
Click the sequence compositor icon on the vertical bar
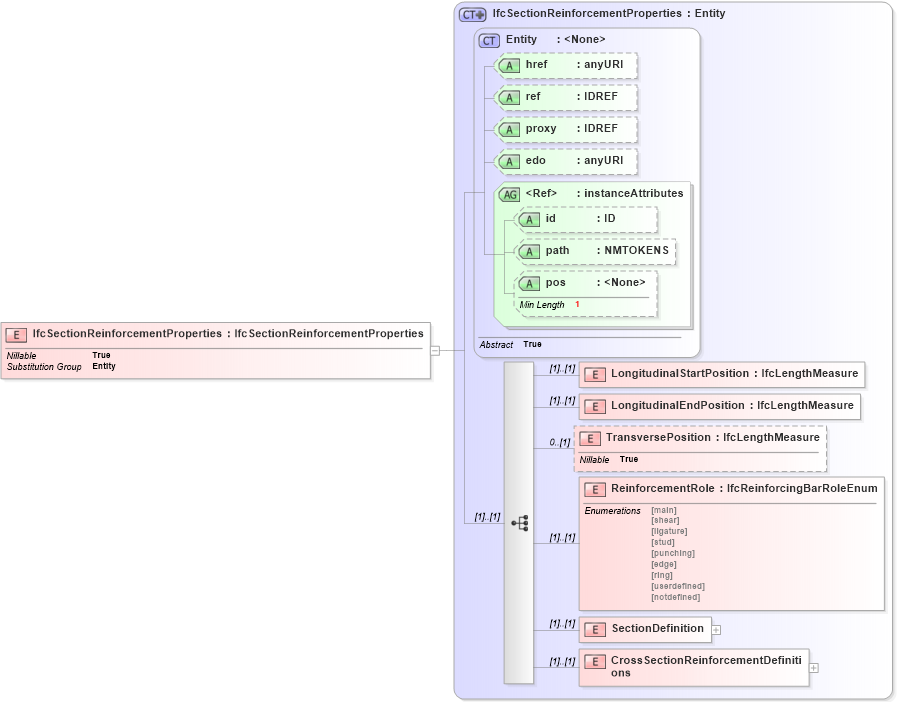(x=520, y=523)
